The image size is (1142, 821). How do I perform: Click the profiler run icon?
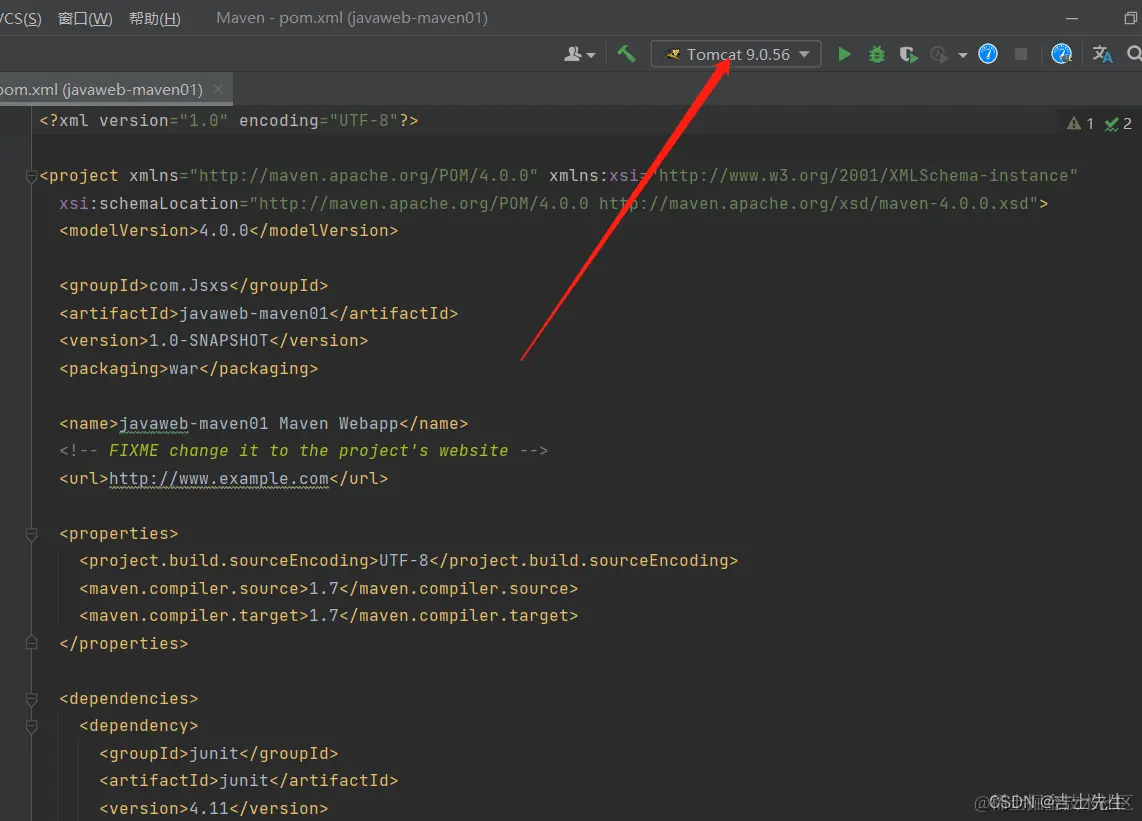pyautogui.click(x=940, y=55)
